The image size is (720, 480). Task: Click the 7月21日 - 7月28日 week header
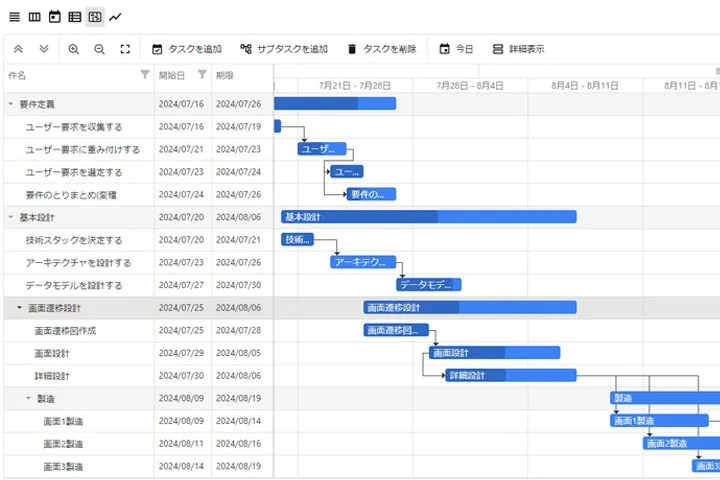coord(355,86)
